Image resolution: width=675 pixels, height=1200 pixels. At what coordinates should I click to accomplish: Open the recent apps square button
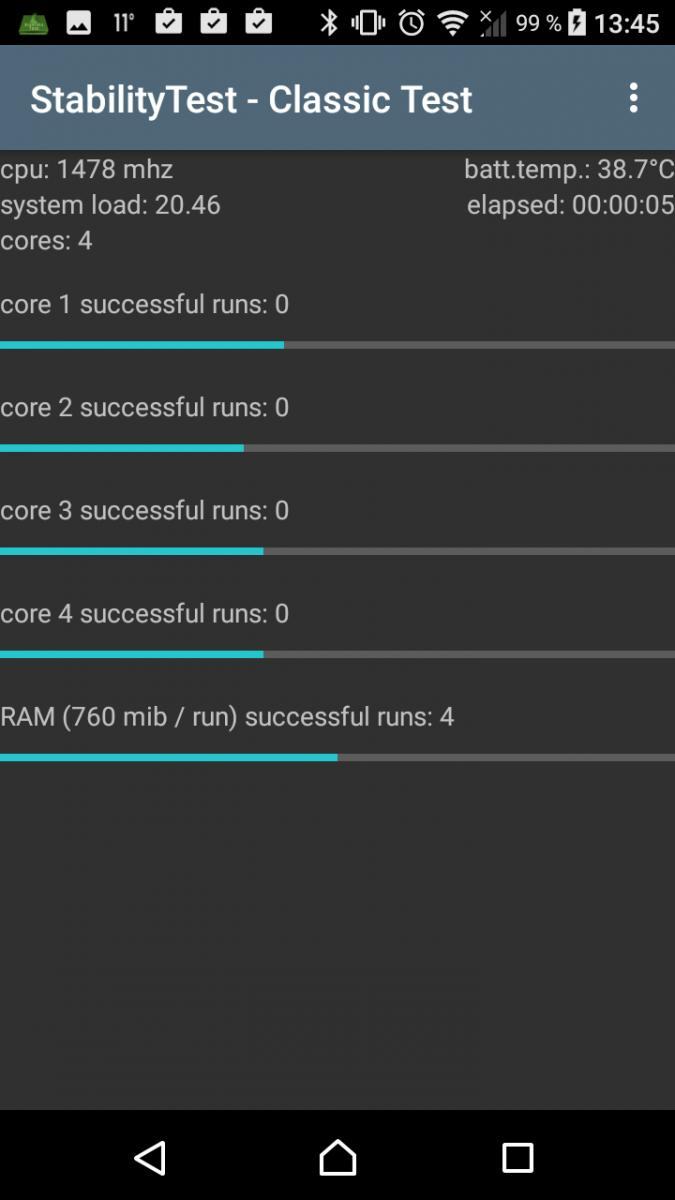517,1158
